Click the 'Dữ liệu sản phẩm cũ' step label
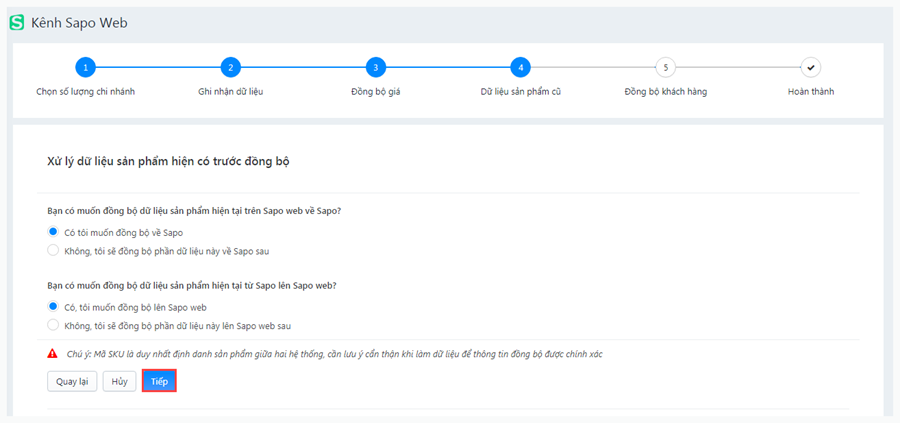Viewport: 900px width, 423px height. [x=521, y=92]
